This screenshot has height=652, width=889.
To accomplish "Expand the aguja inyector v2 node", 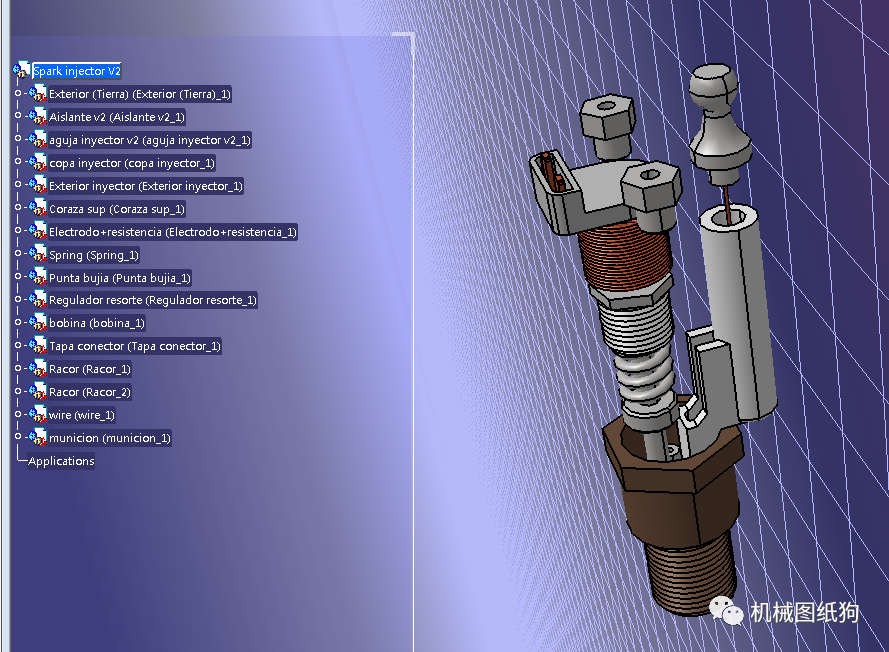I will pos(18,138).
